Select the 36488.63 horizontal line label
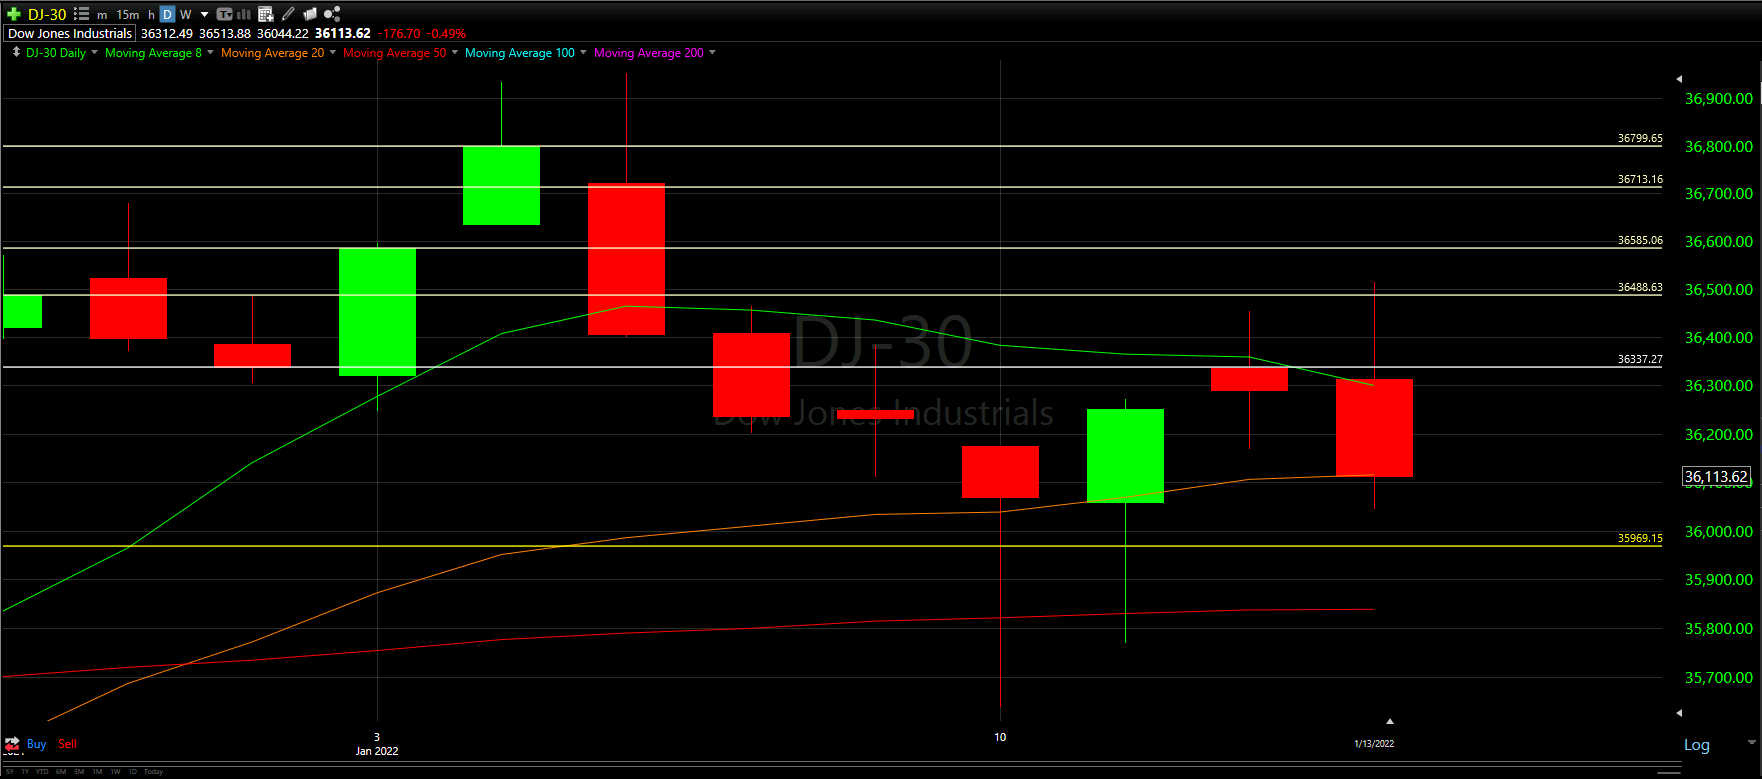1762x779 pixels. pos(1640,287)
